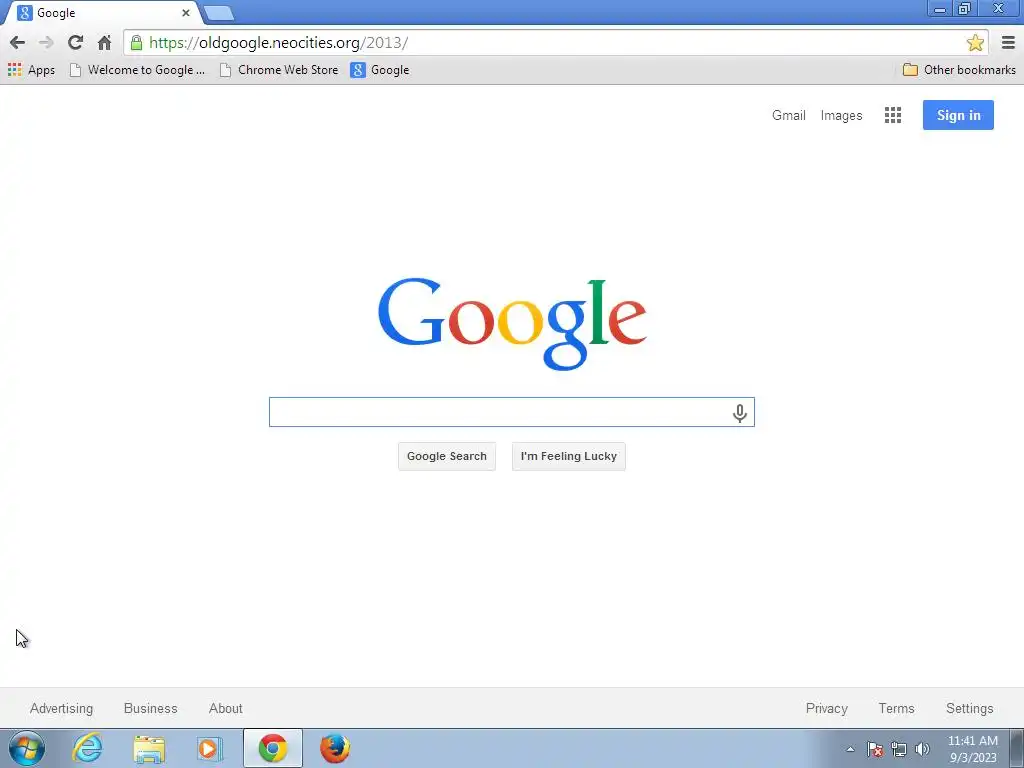Launch Internet Explorer from the taskbar
This screenshot has height=768, width=1024.
(x=88, y=748)
